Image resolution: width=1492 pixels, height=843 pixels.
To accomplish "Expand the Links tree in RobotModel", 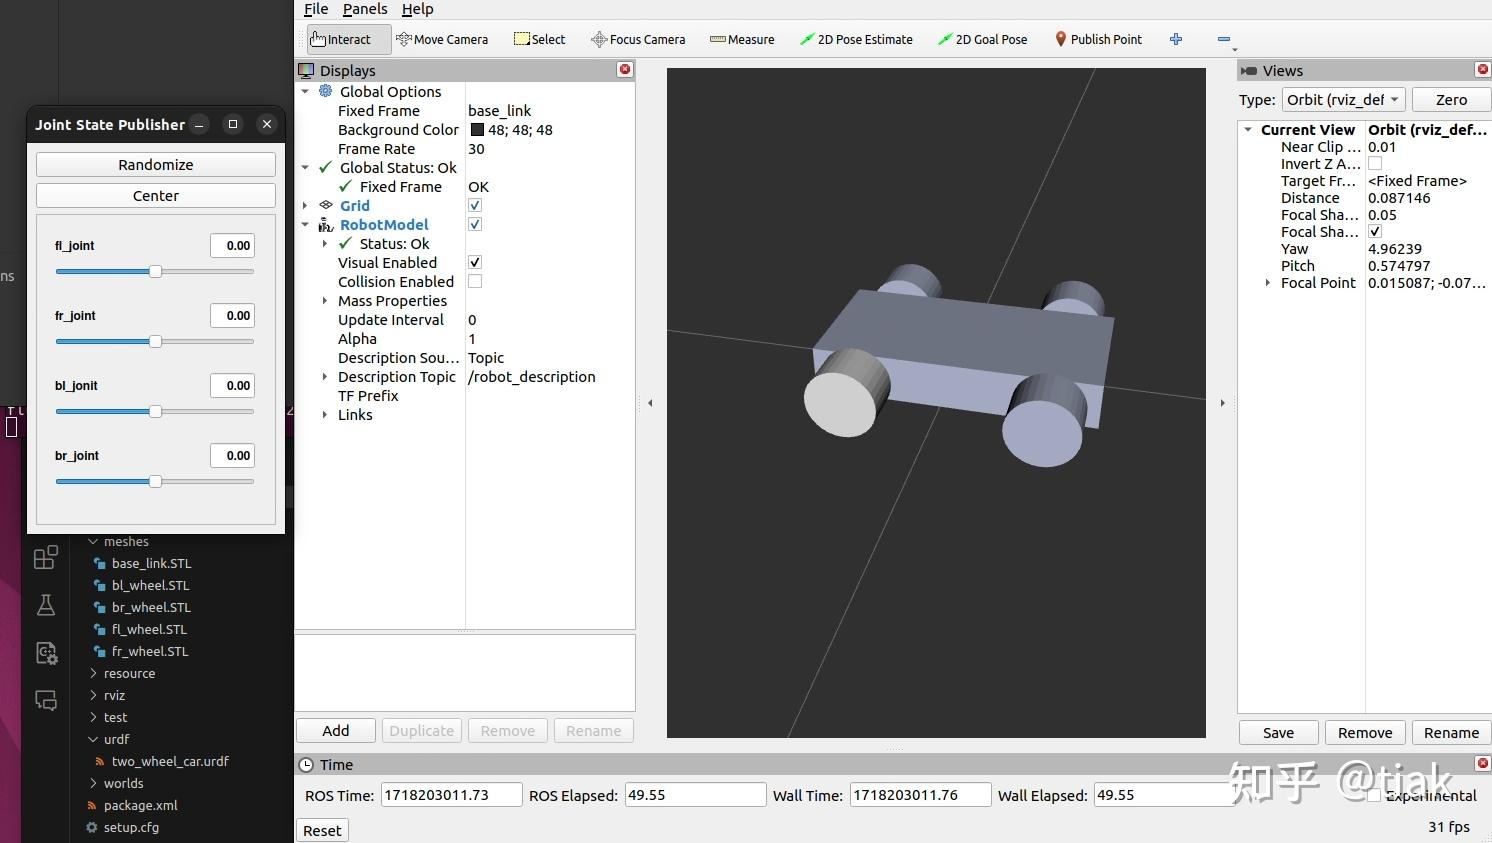I will tap(324, 415).
